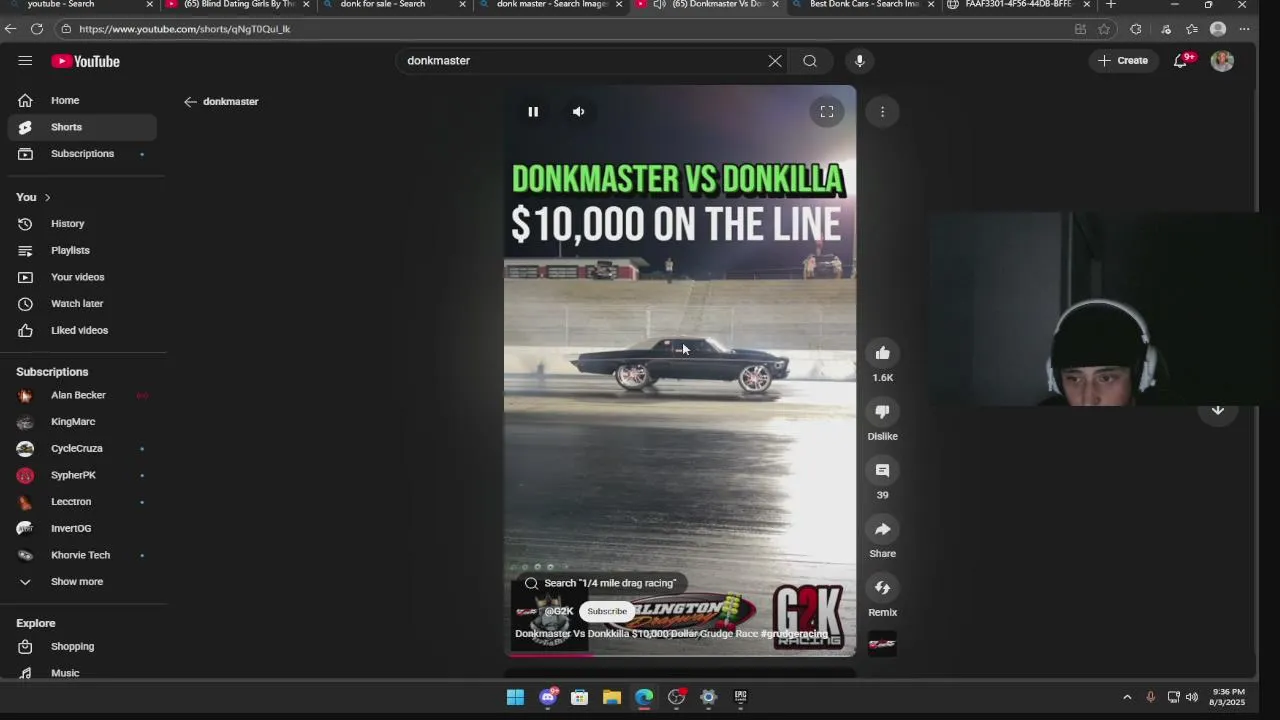Open Your videos in the sidebar
Screen dimensions: 1280x720
tap(82, 277)
